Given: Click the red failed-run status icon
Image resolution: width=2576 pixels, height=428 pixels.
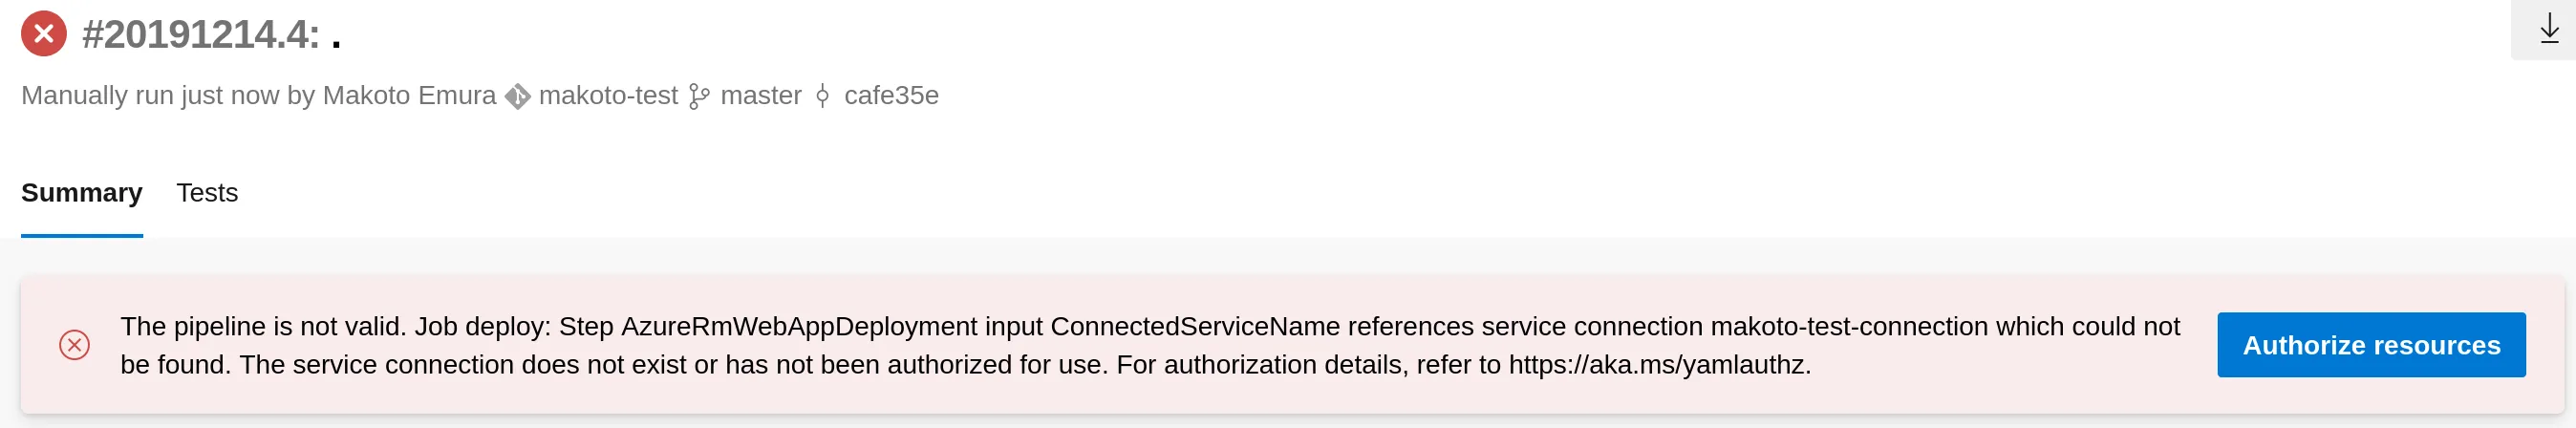Looking at the screenshot, I should point(44,34).
